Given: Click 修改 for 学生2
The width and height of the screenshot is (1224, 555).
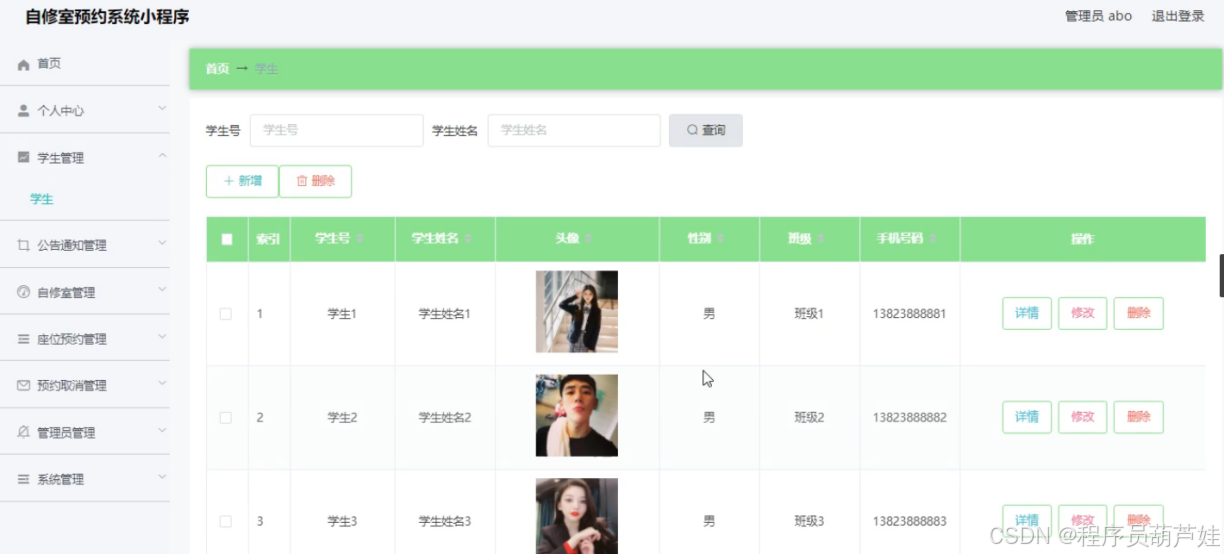Looking at the screenshot, I should click(x=1083, y=417).
